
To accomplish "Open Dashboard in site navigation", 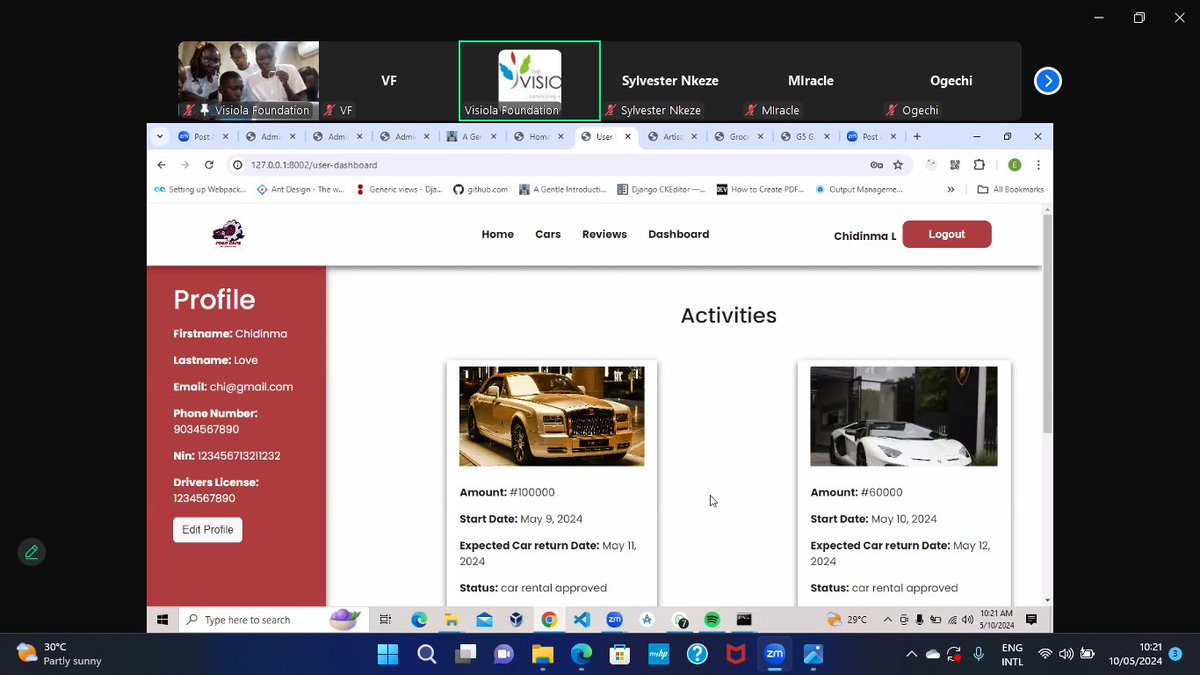I will click(x=679, y=235).
